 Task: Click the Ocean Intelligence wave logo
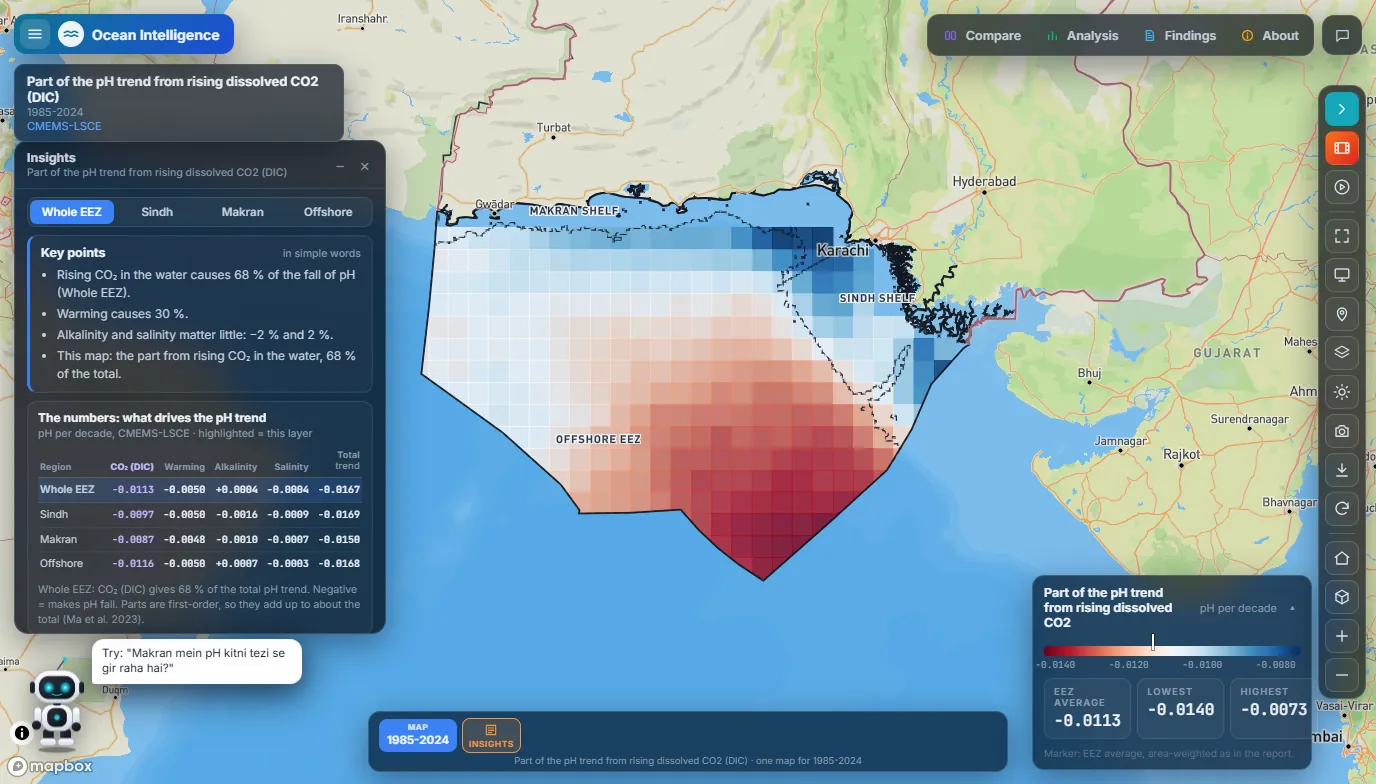70,34
